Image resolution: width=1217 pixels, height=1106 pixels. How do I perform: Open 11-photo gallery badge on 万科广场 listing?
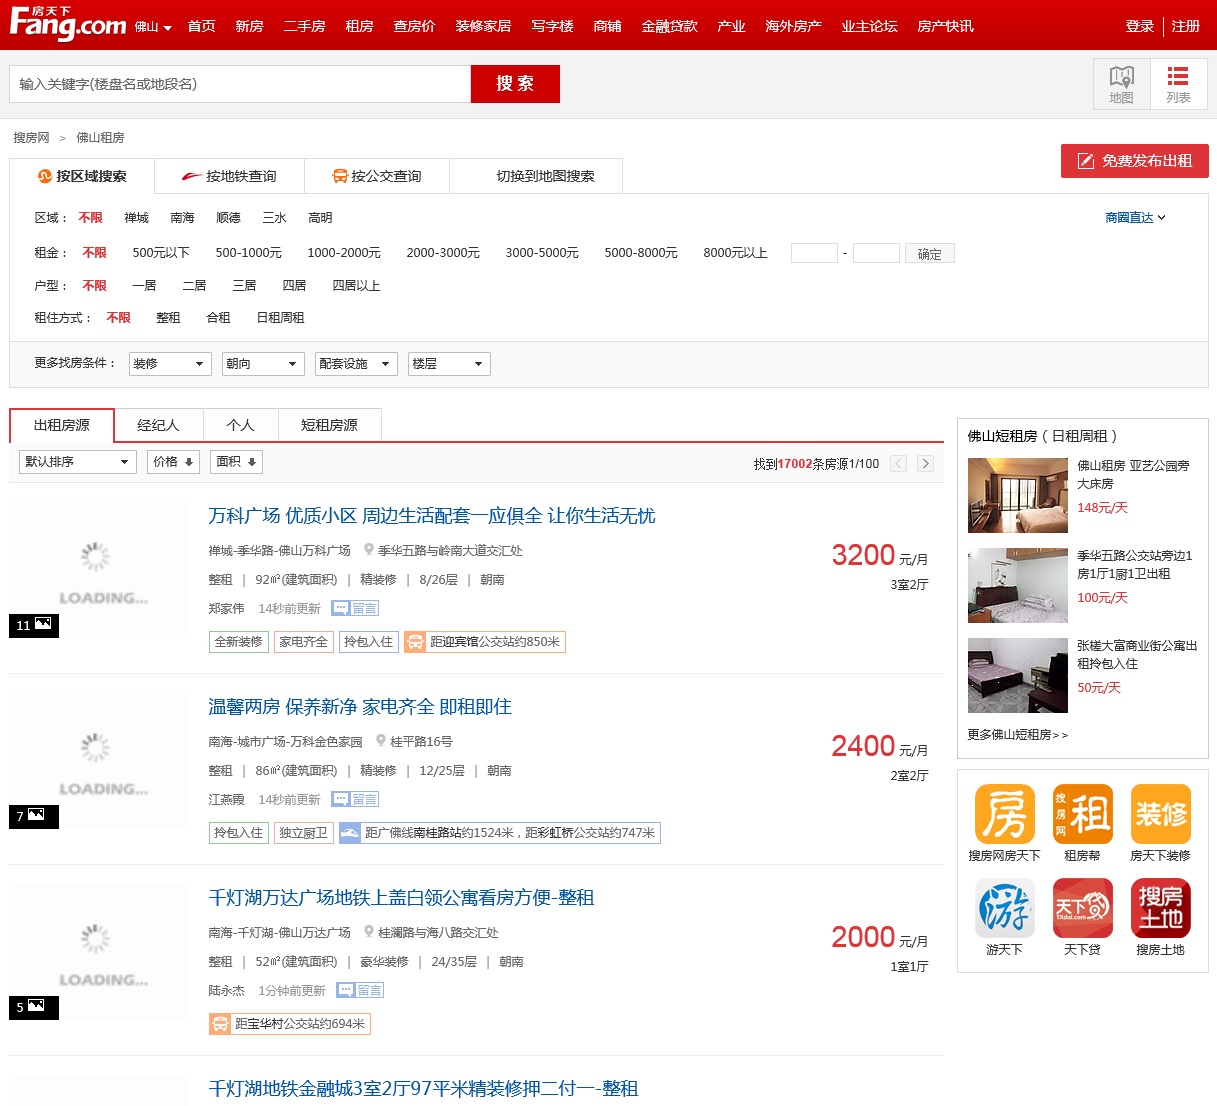34,625
